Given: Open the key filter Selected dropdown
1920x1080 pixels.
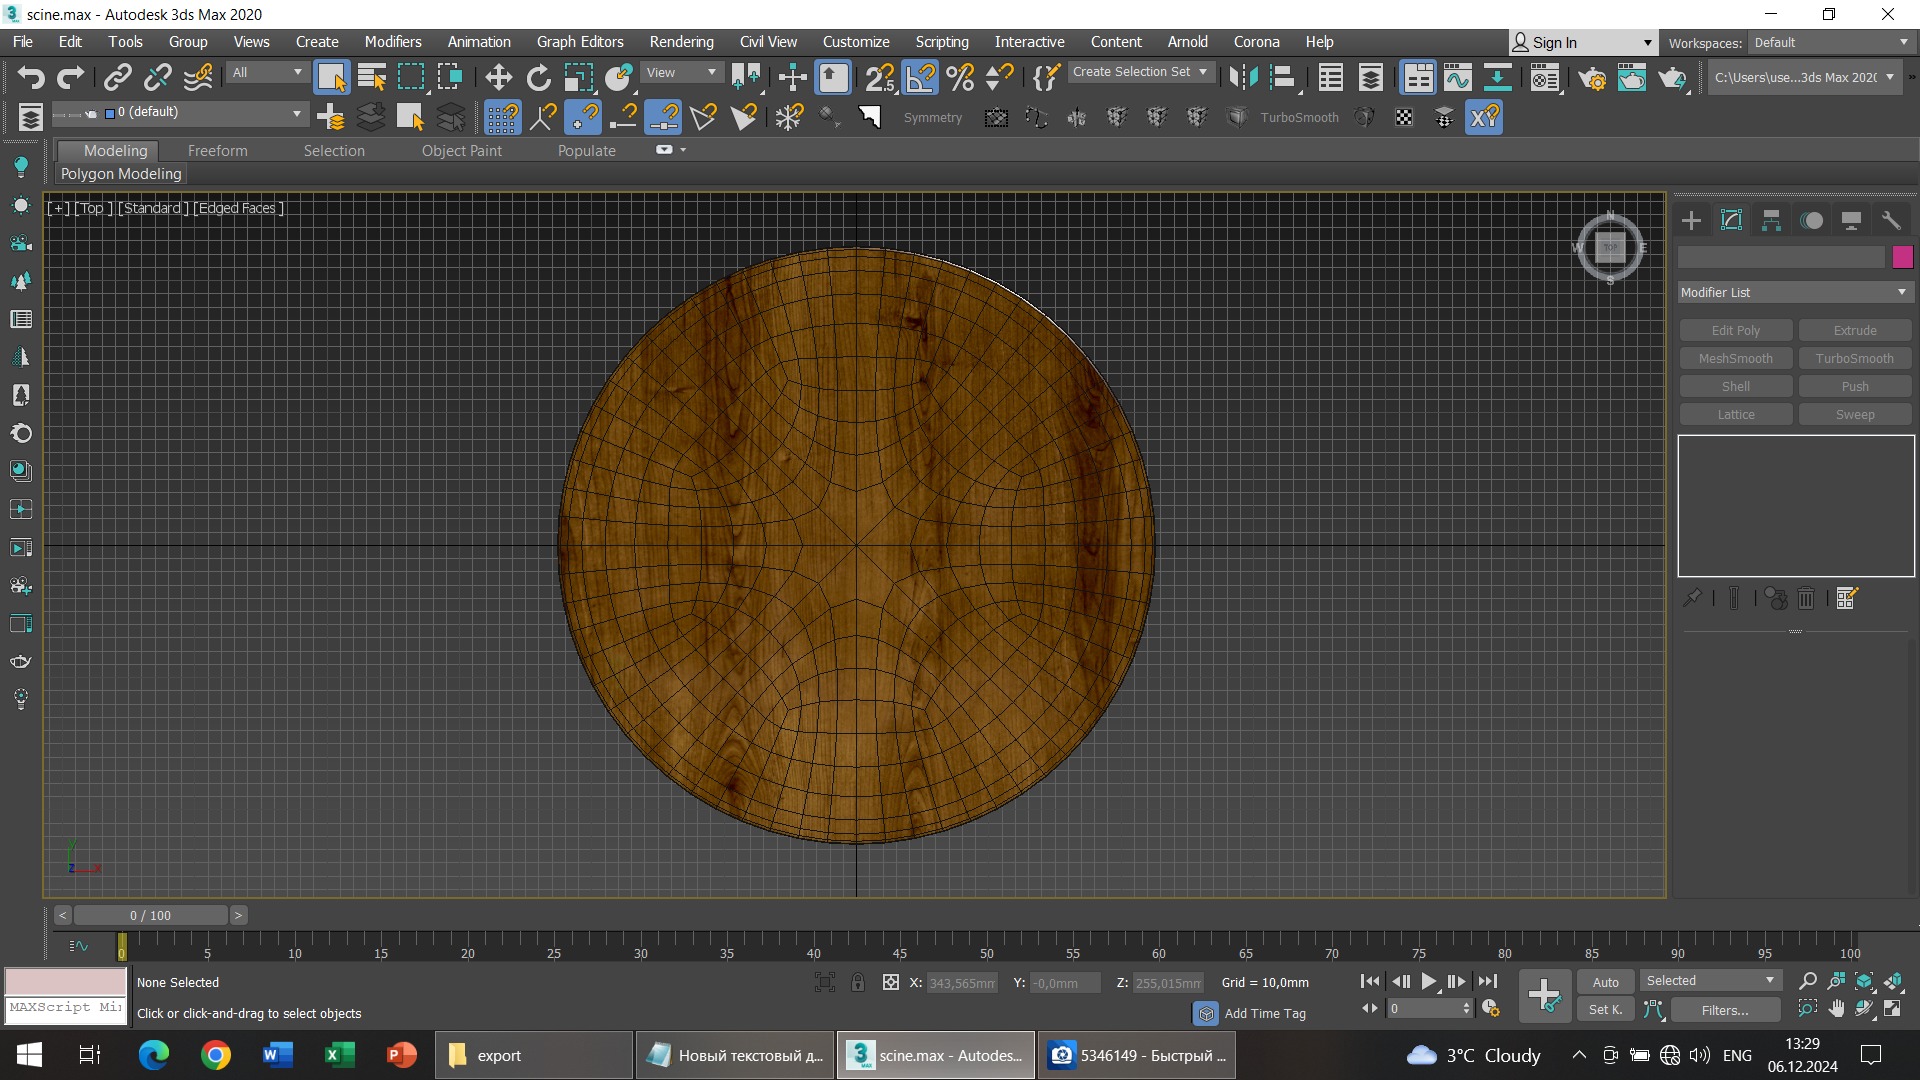Looking at the screenshot, I should click(x=1710, y=981).
